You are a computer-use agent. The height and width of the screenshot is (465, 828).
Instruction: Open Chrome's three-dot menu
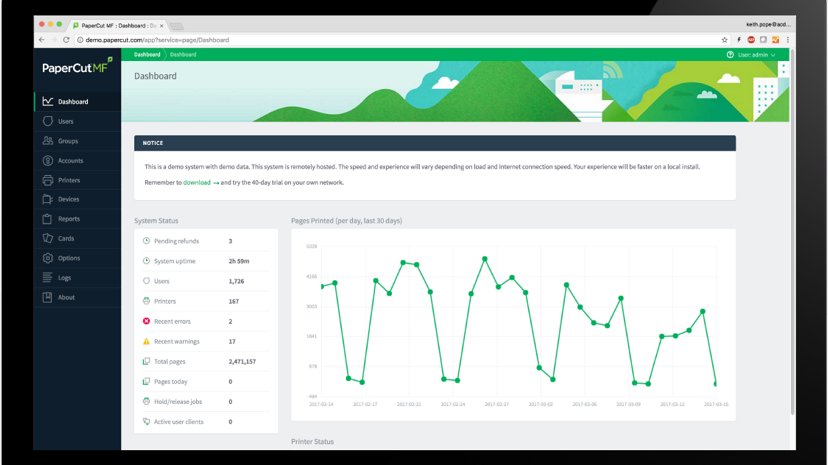click(787, 40)
